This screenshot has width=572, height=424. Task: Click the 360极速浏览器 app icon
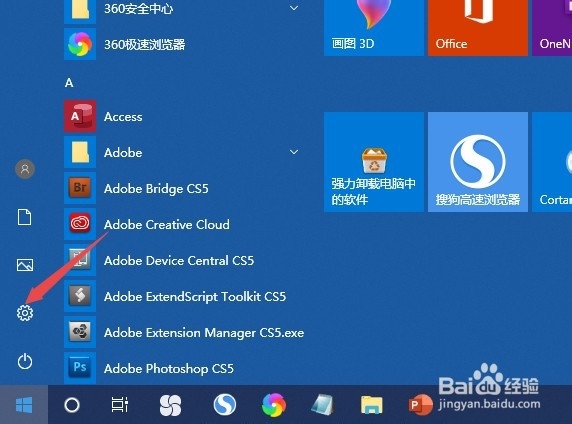click(x=80, y=44)
